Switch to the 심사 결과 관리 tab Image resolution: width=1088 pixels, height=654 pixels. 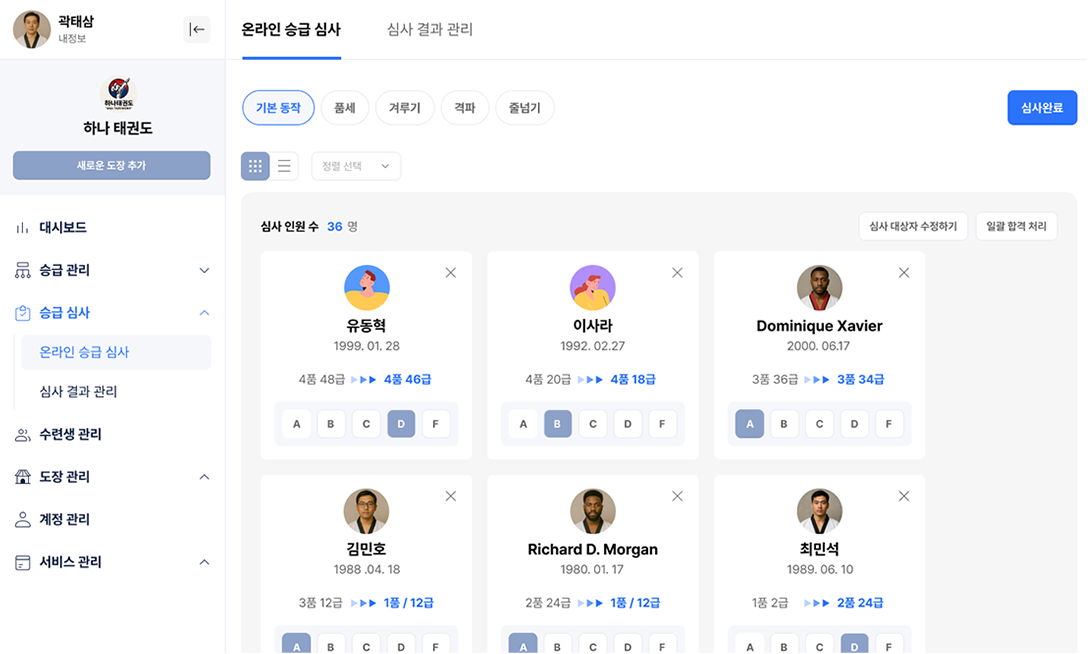click(430, 30)
